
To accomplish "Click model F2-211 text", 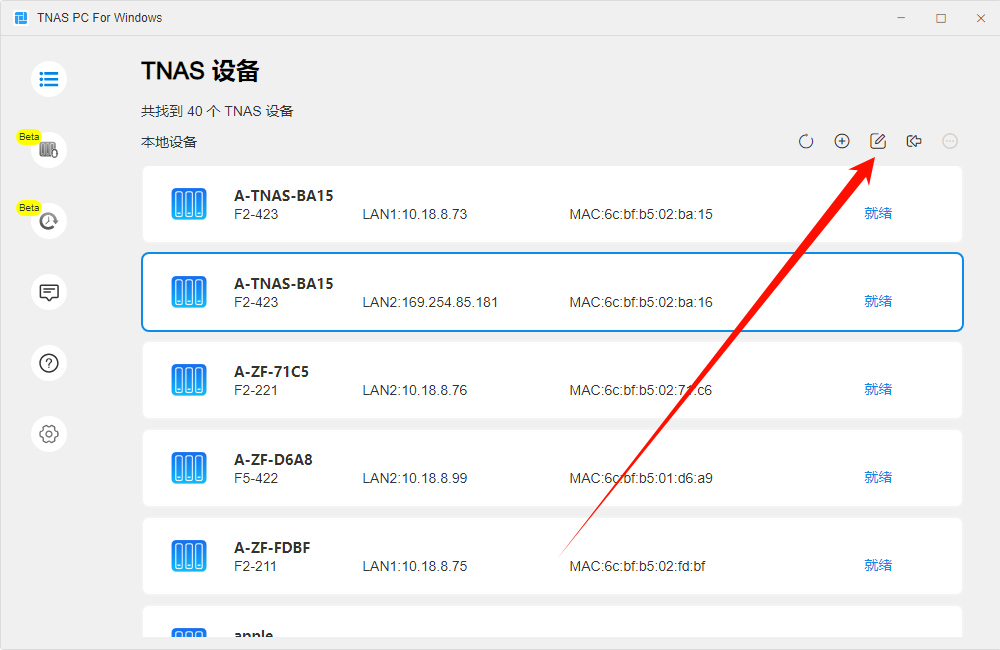I will tap(255, 566).
